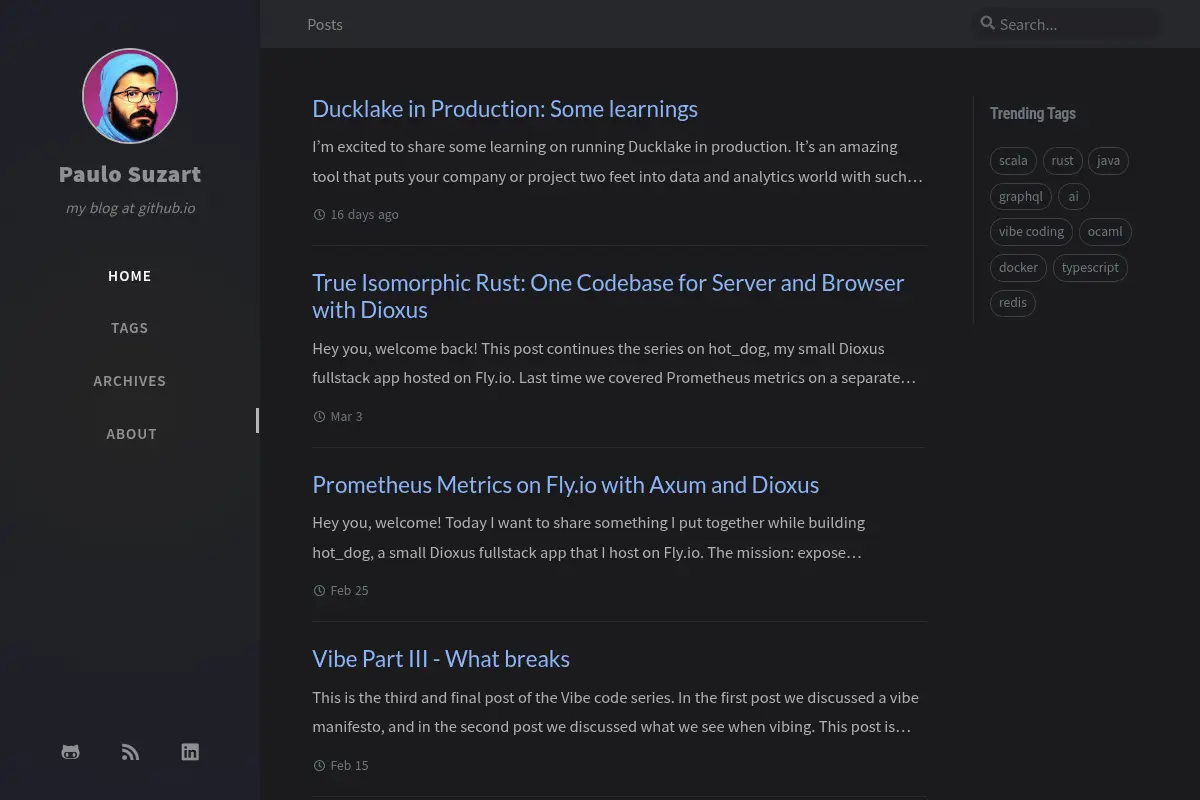This screenshot has width=1200, height=800.
Task: Select the 'java' trending tag
Action: [x=1108, y=161]
